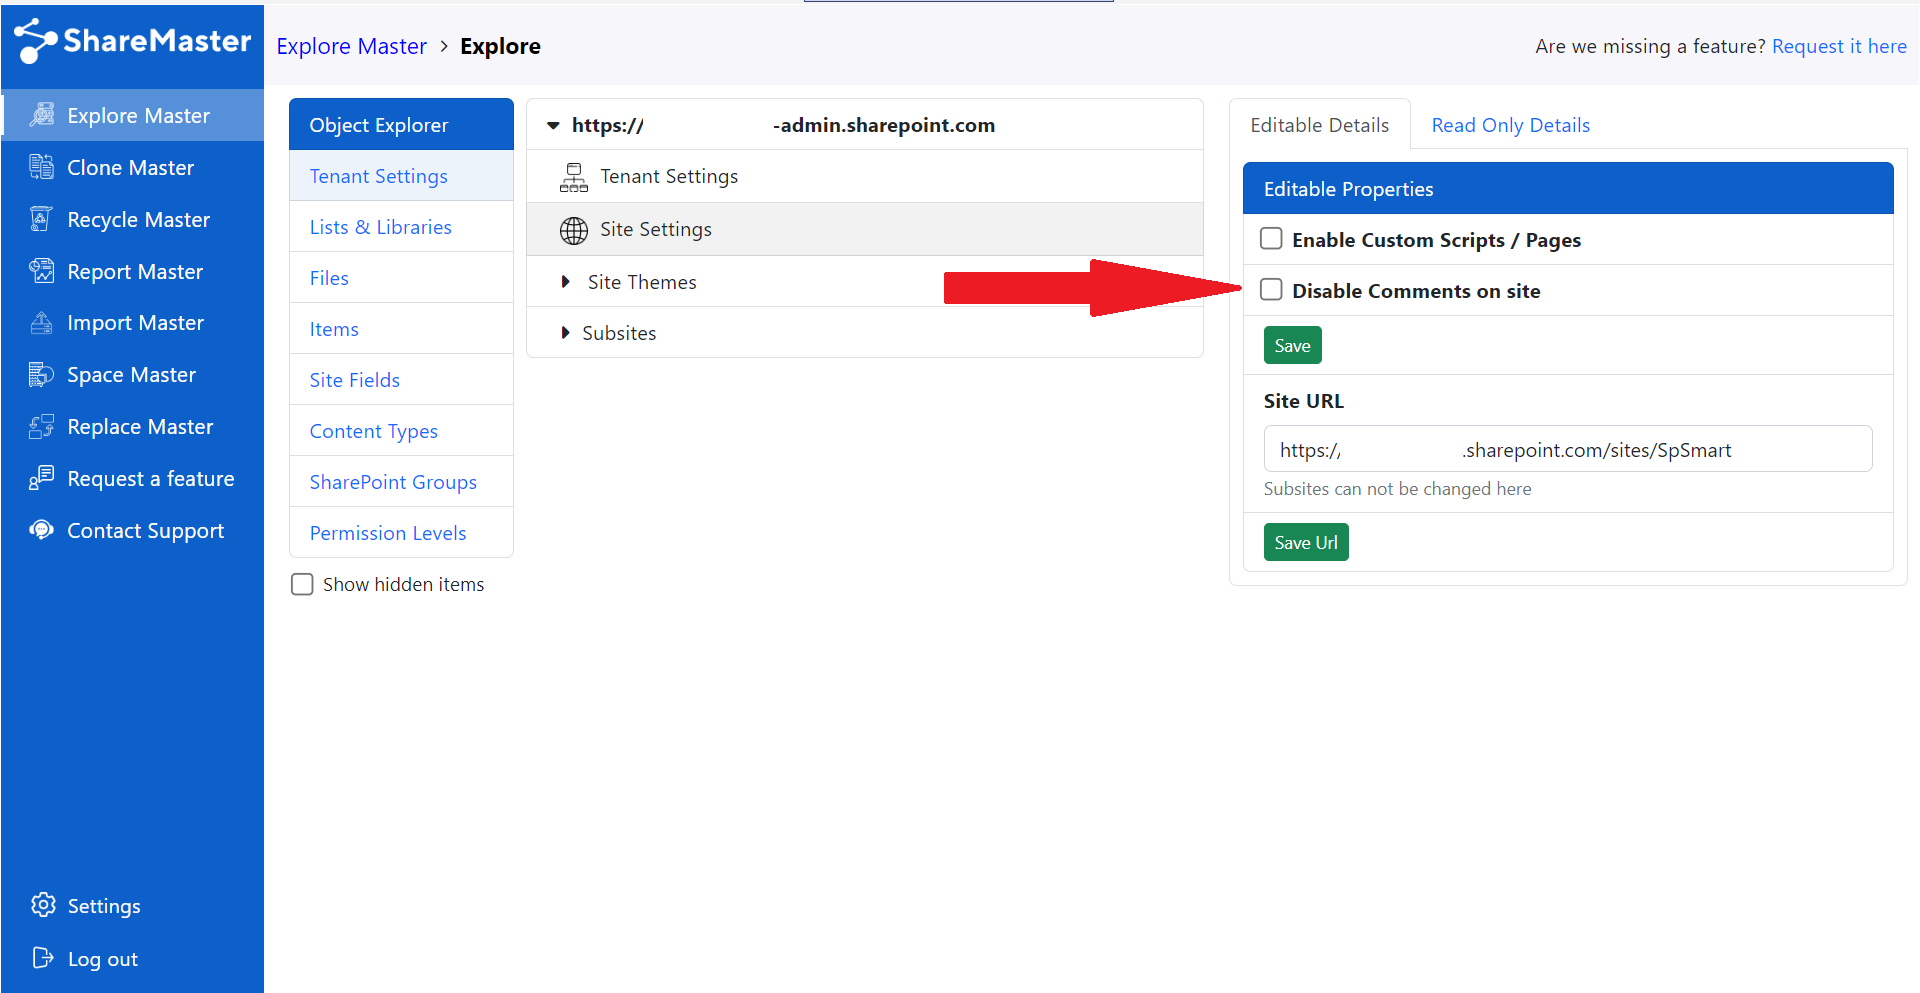Viewport: 1920px width, 993px height.
Task: Collapse the admin.sharepoint.com root node
Action: (553, 125)
